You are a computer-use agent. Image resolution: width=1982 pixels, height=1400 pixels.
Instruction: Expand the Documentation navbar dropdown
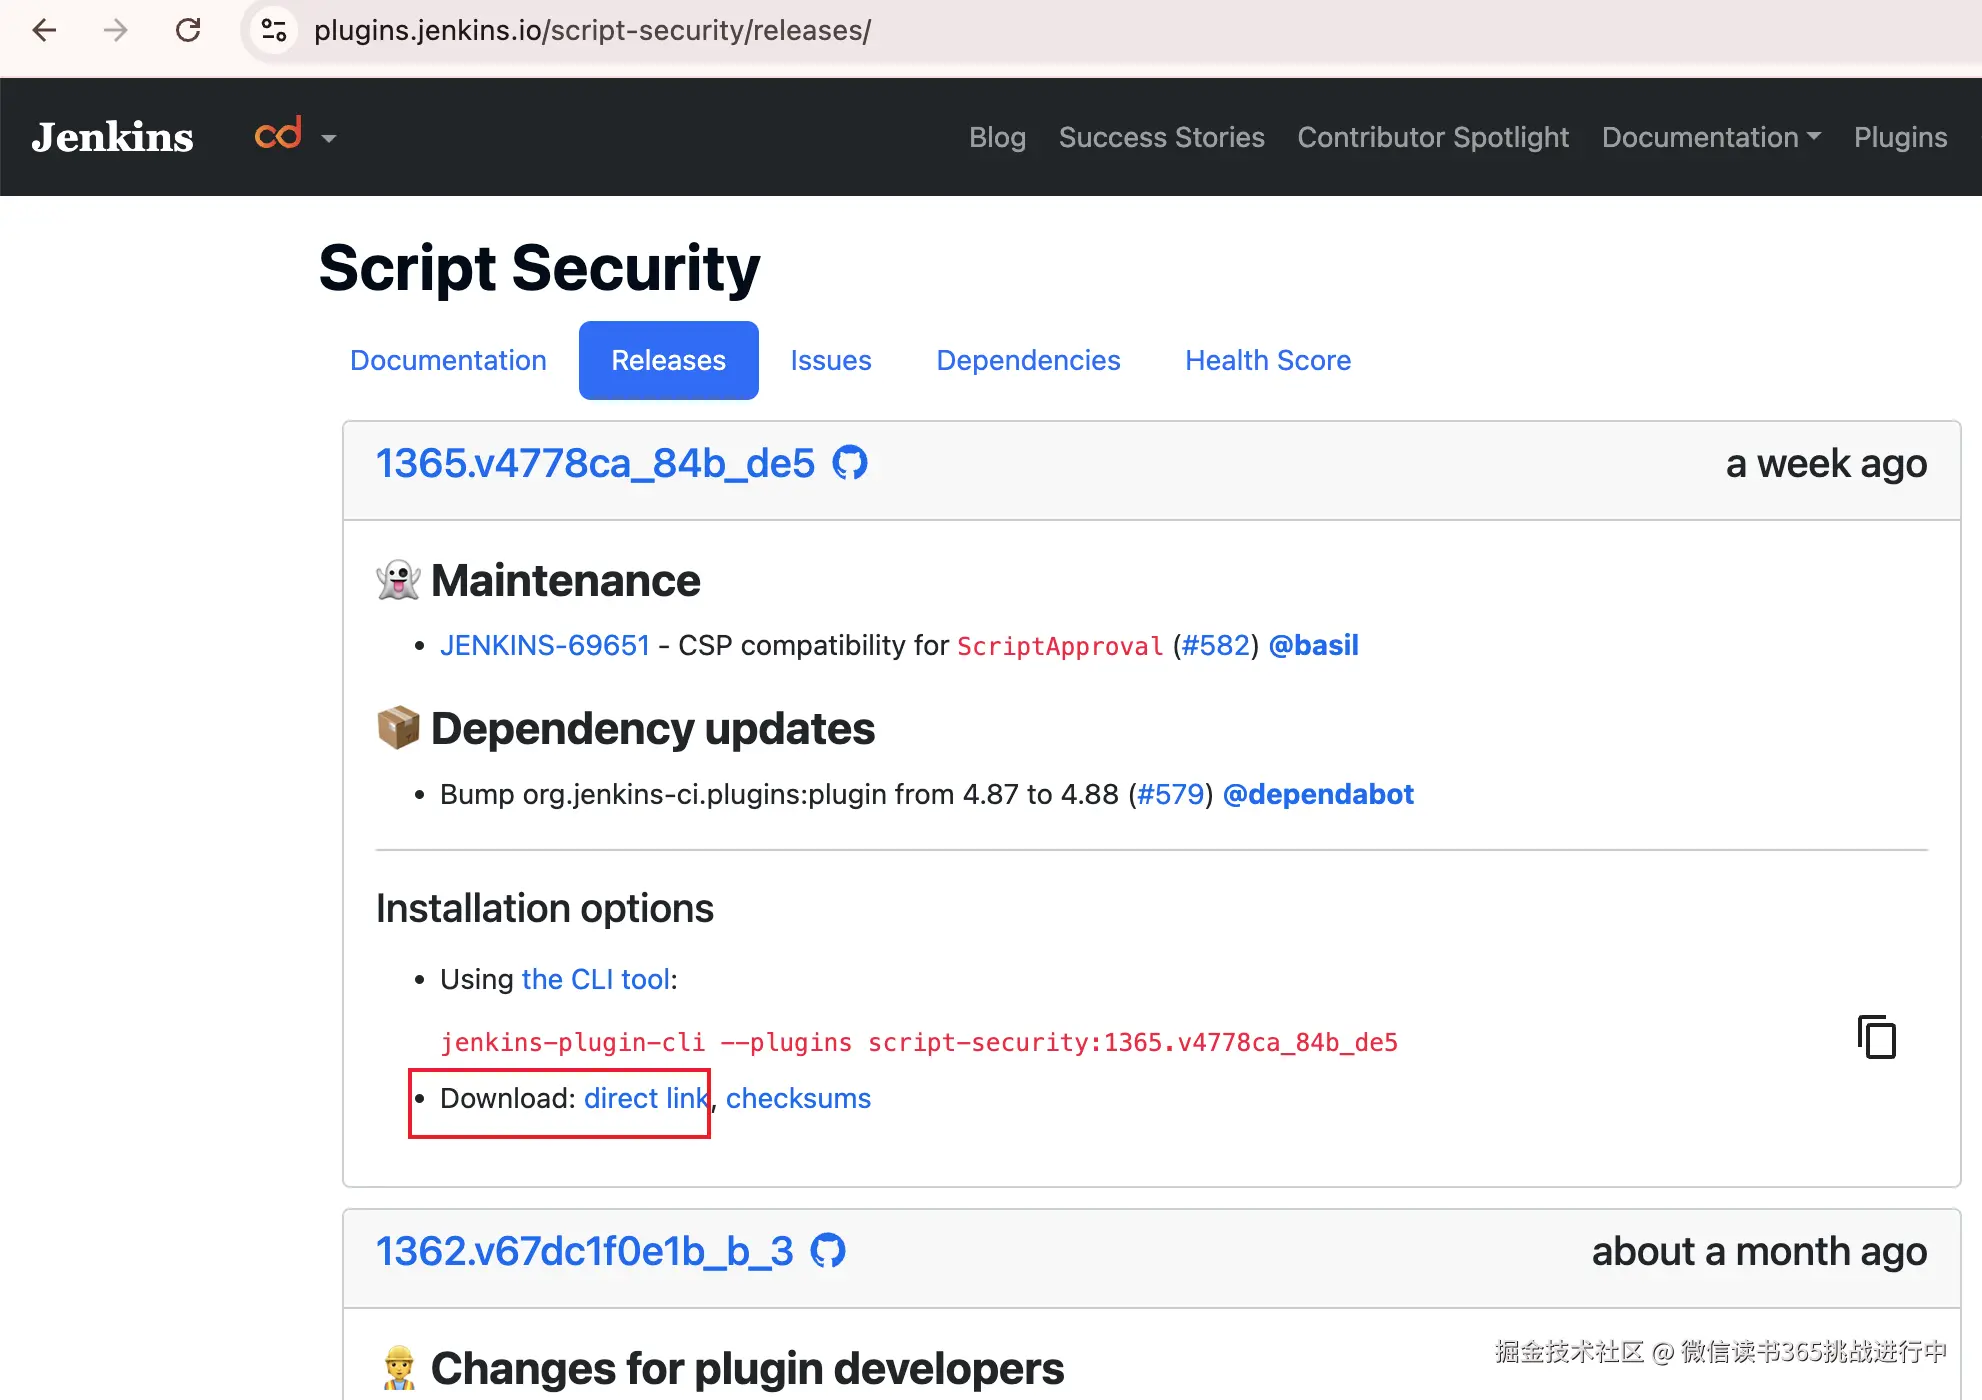point(1710,137)
